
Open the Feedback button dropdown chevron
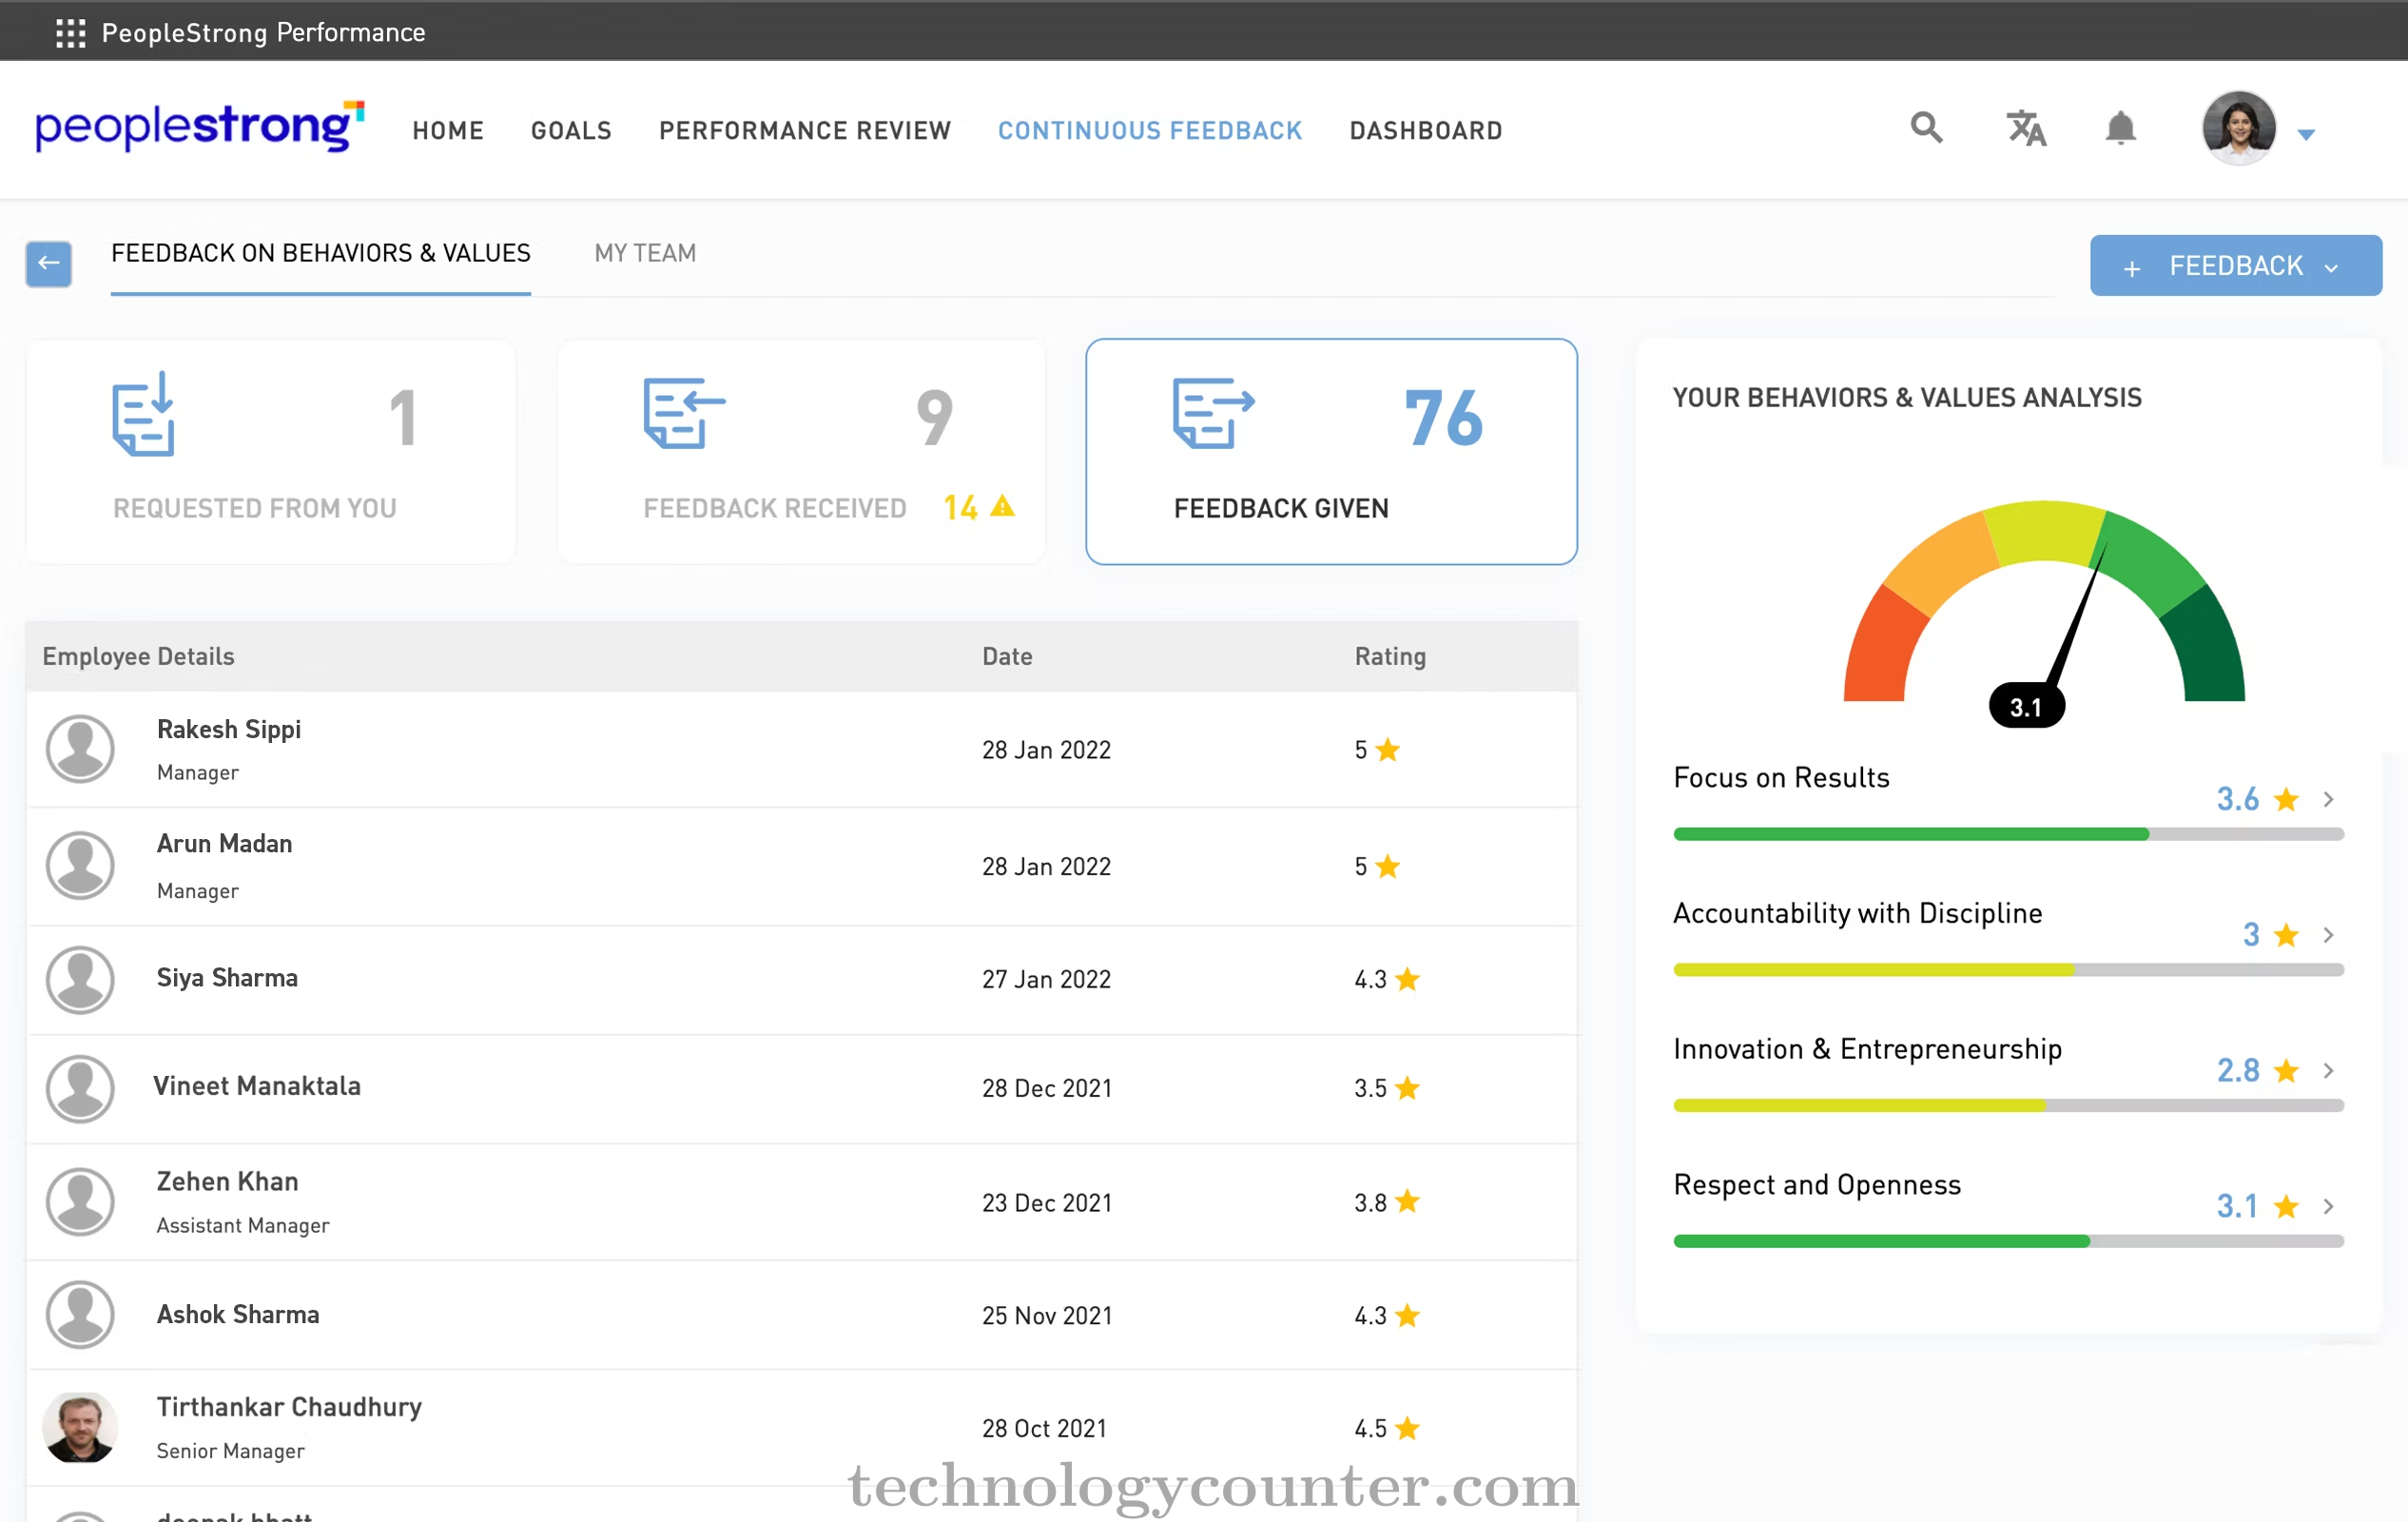click(2331, 267)
